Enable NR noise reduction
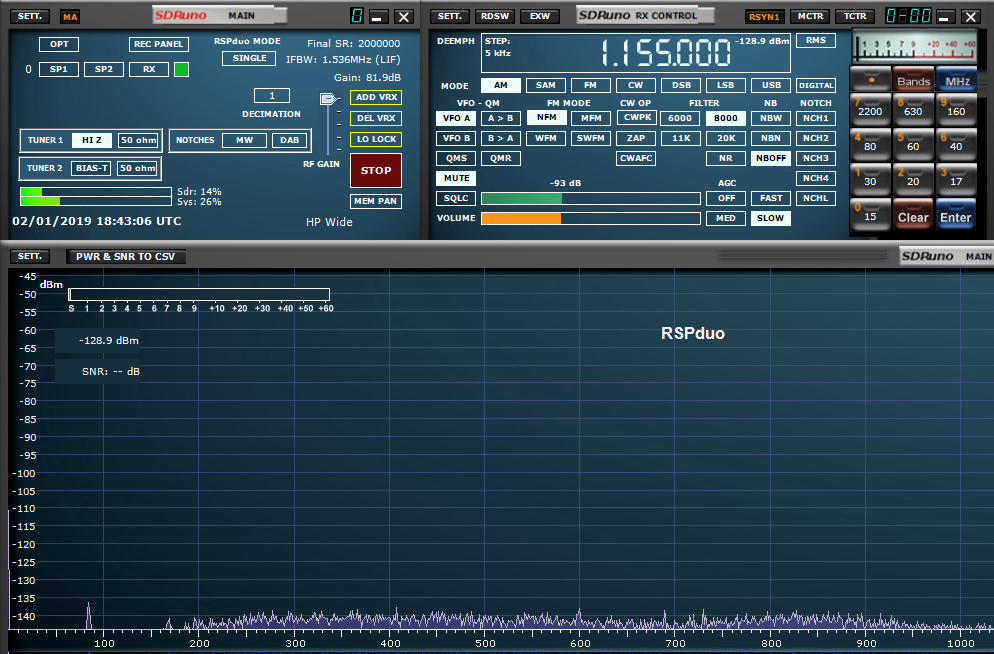The image size is (994, 654). click(x=726, y=158)
